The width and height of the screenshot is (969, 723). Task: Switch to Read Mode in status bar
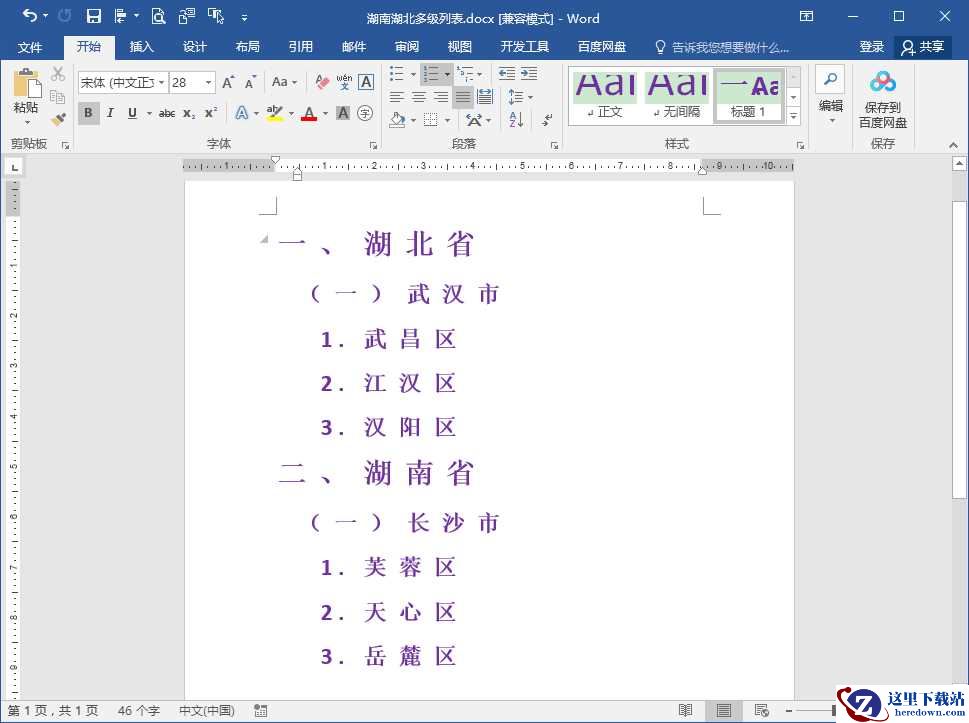pos(685,711)
